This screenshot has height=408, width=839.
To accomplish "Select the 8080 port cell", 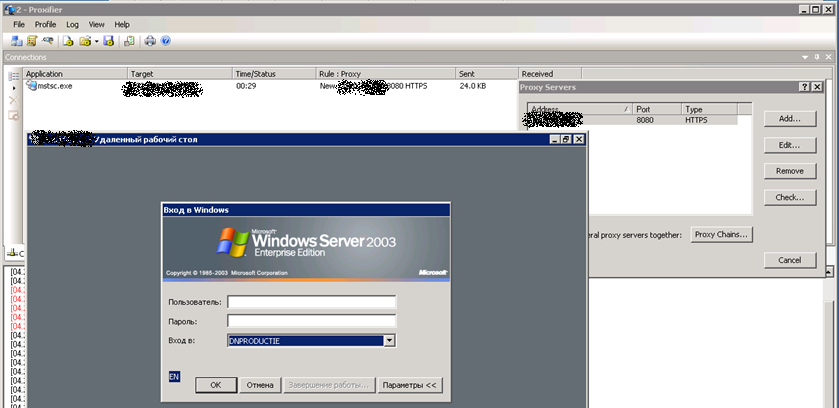I will [x=645, y=120].
